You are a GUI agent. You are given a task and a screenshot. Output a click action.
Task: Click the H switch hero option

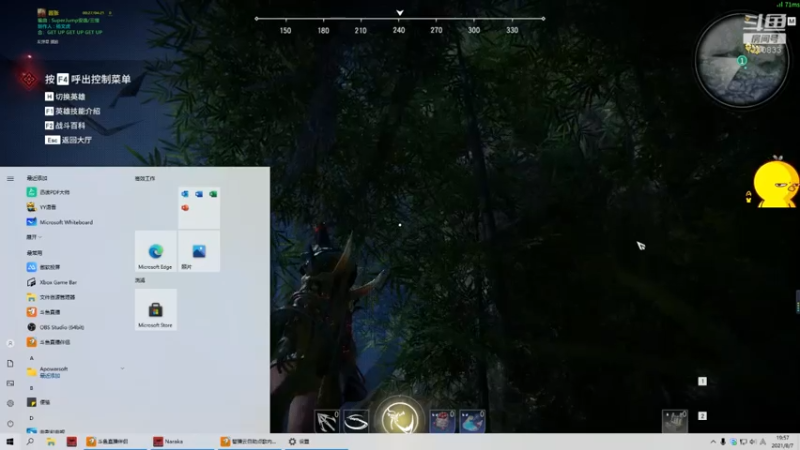coord(65,96)
